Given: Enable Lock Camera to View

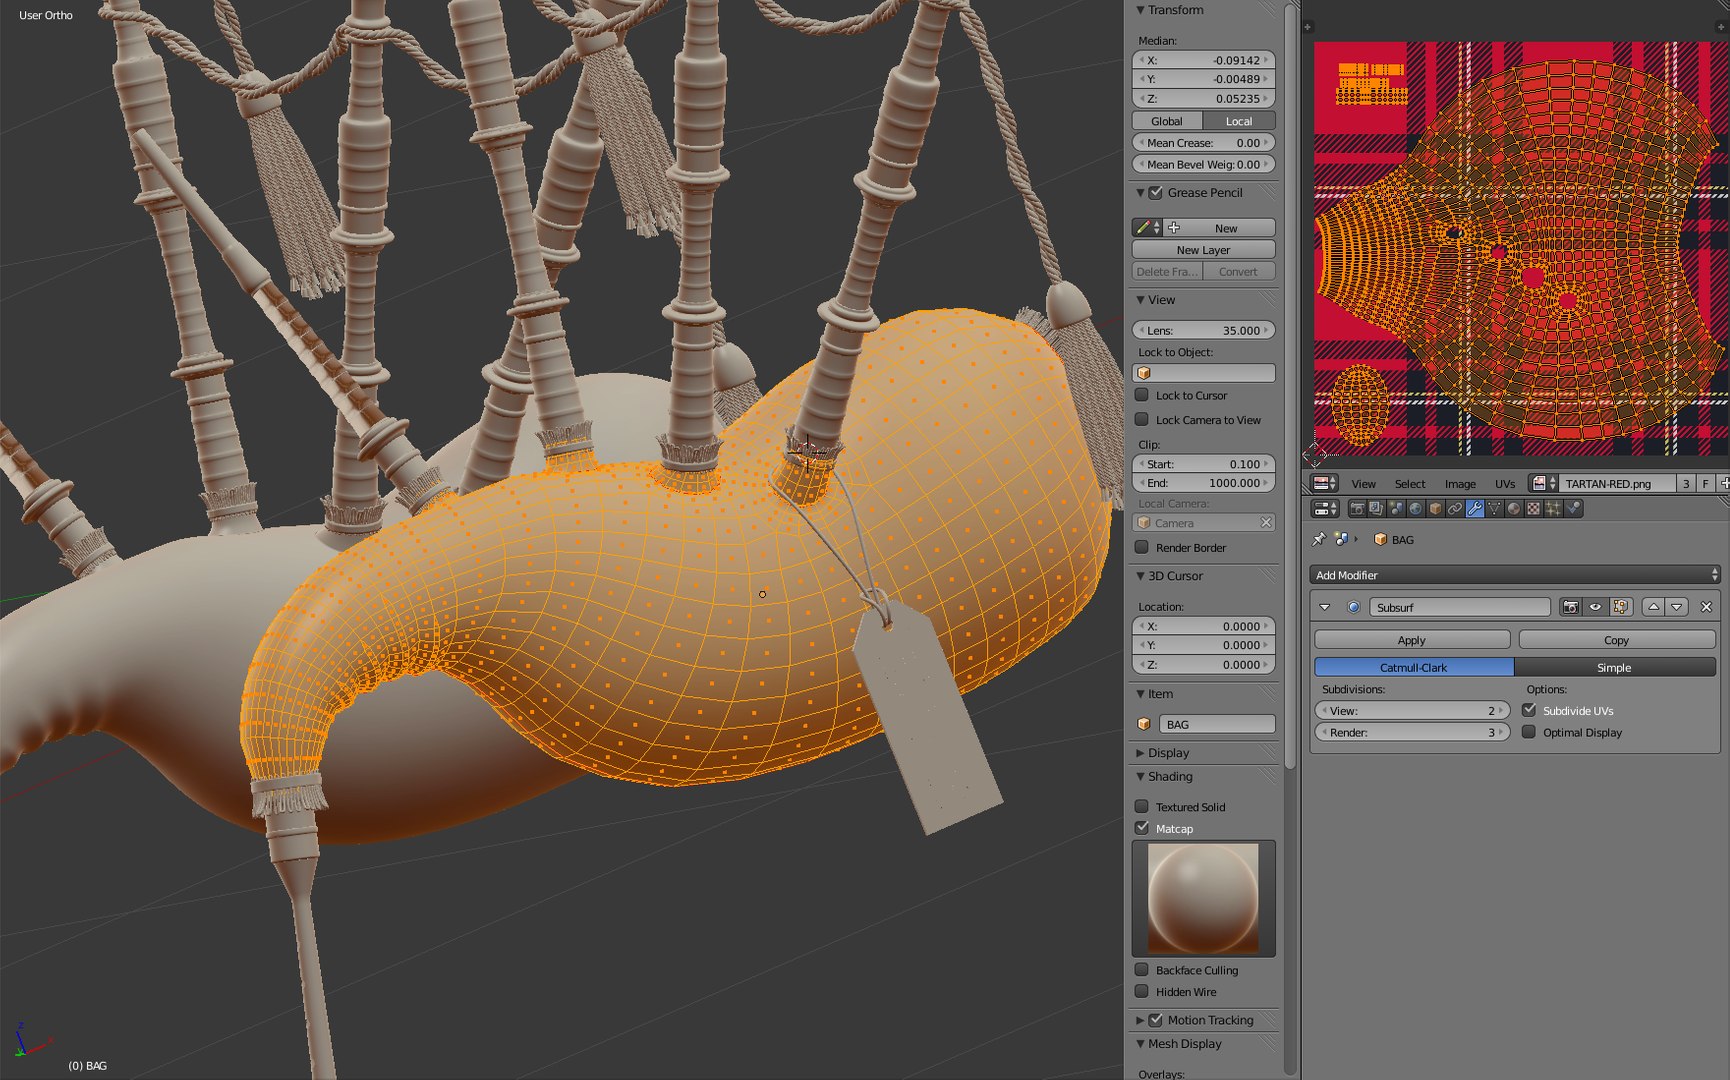Looking at the screenshot, I should pos(1142,420).
